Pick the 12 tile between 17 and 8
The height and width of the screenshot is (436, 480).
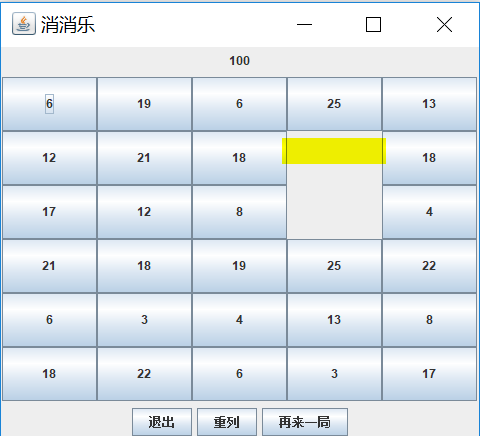pyautogui.click(x=144, y=212)
